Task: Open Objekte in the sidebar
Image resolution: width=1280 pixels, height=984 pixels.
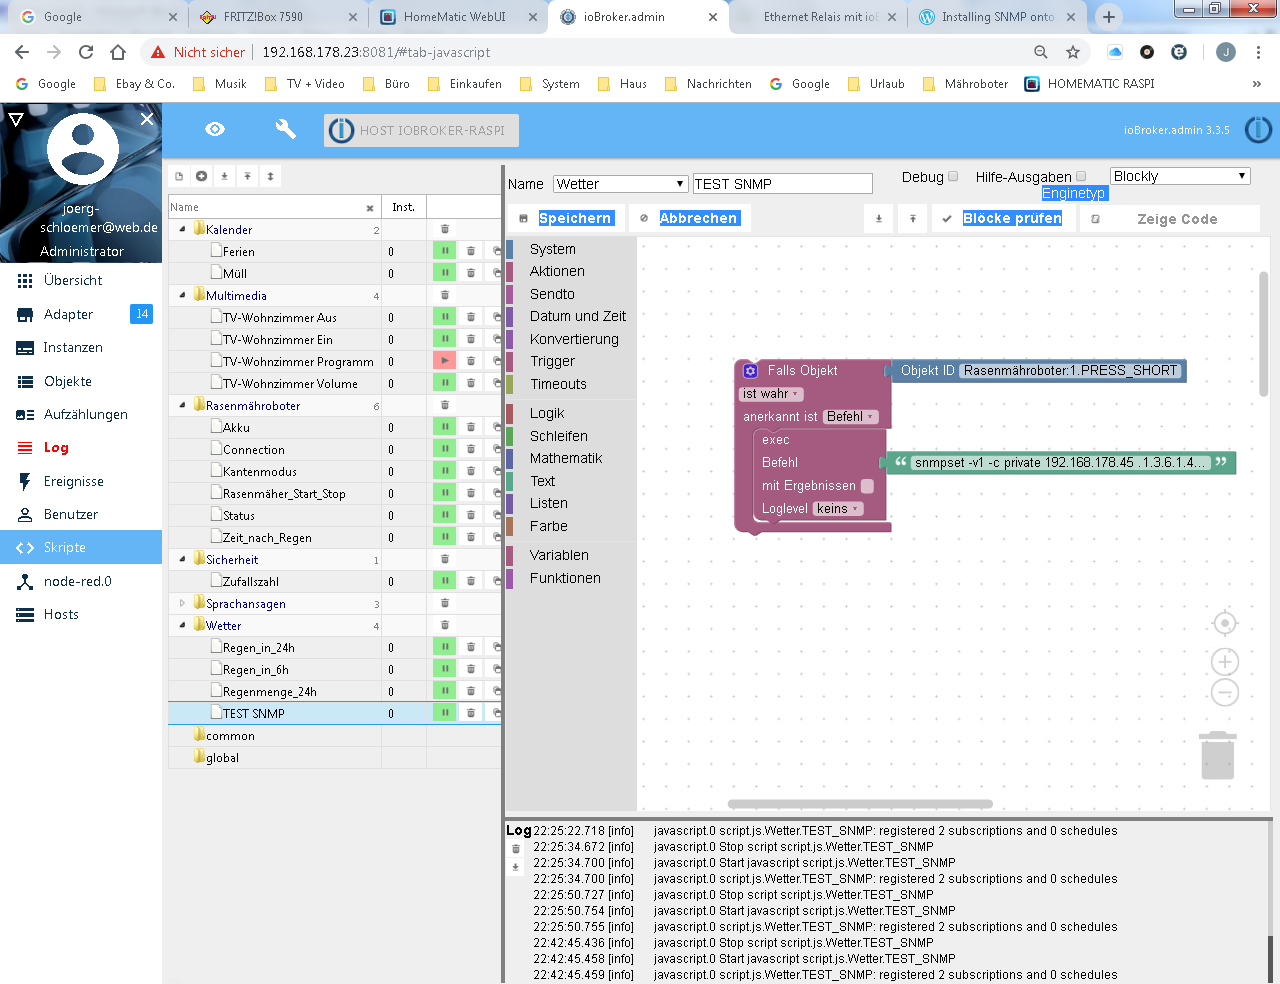Action: click(x=81, y=381)
